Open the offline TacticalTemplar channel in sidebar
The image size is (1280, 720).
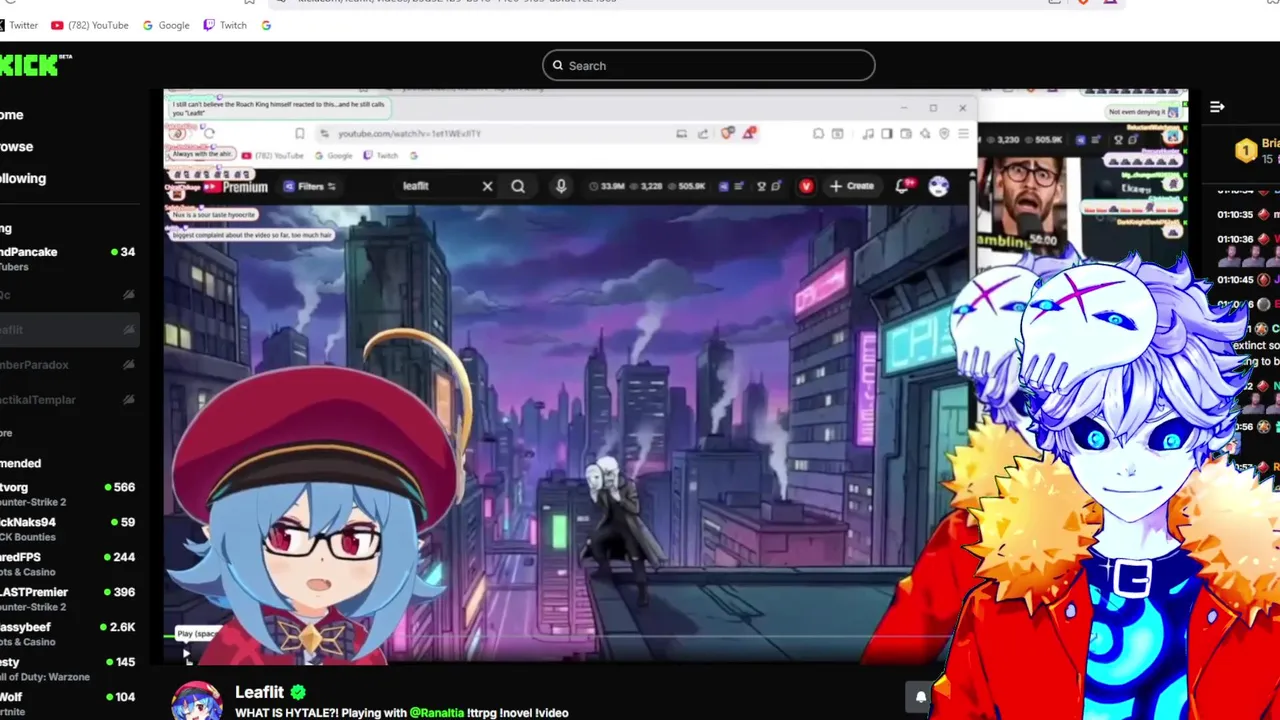click(68, 400)
